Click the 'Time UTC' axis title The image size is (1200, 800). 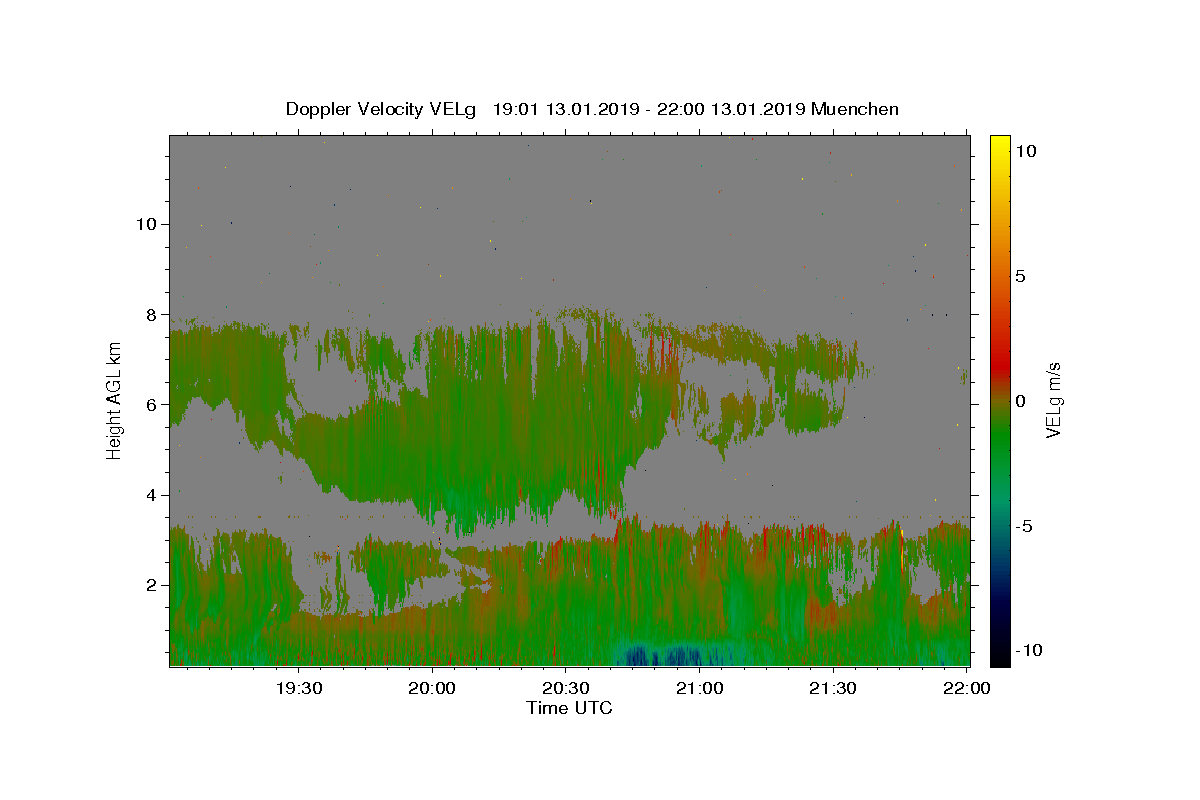coord(569,708)
